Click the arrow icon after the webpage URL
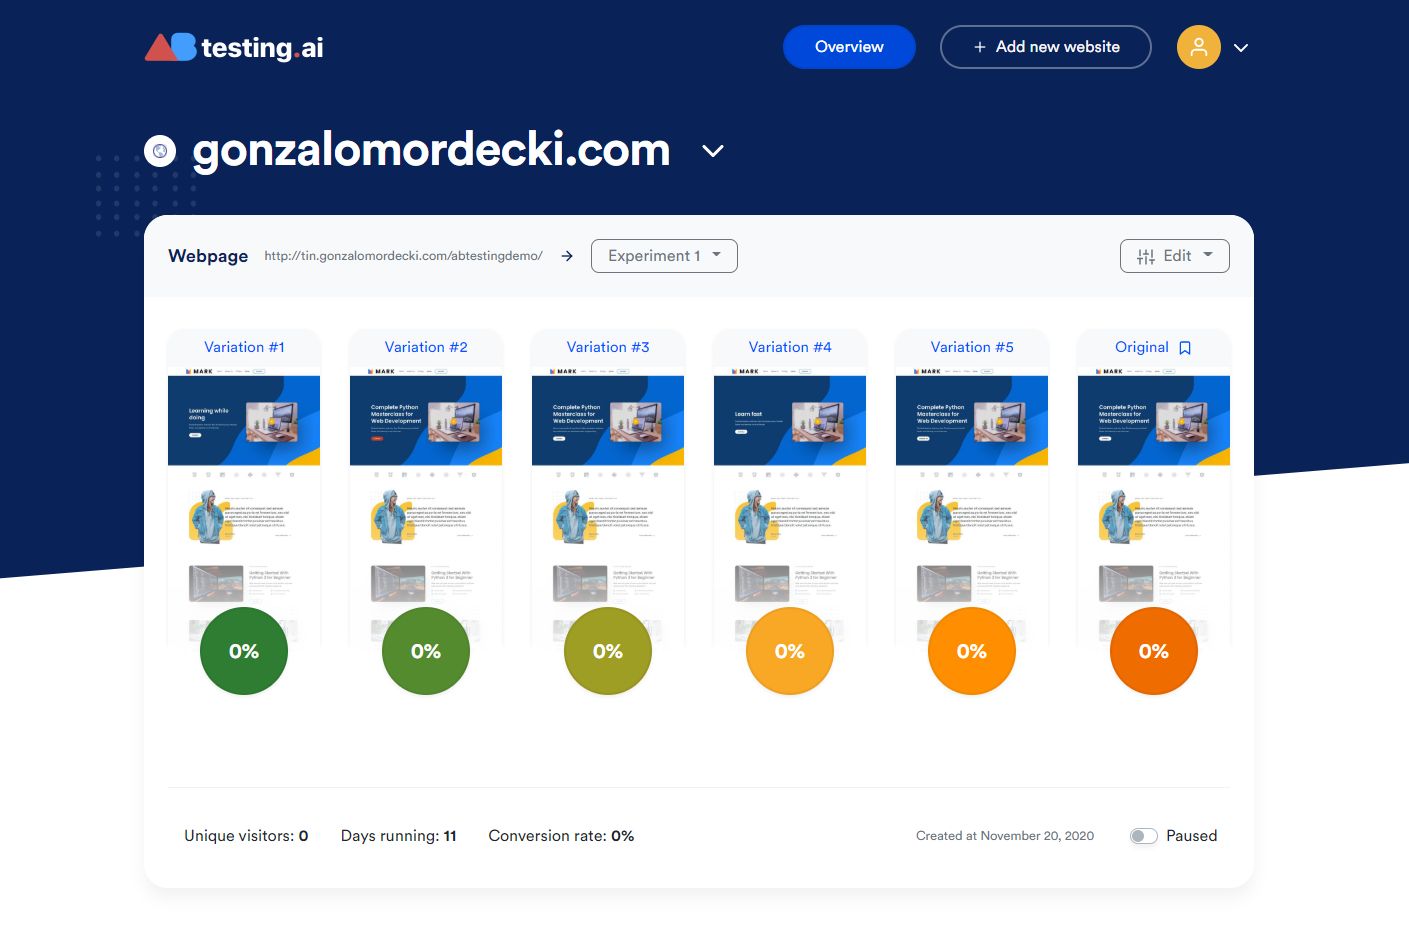The height and width of the screenshot is (929, 1409). (566, 256)
